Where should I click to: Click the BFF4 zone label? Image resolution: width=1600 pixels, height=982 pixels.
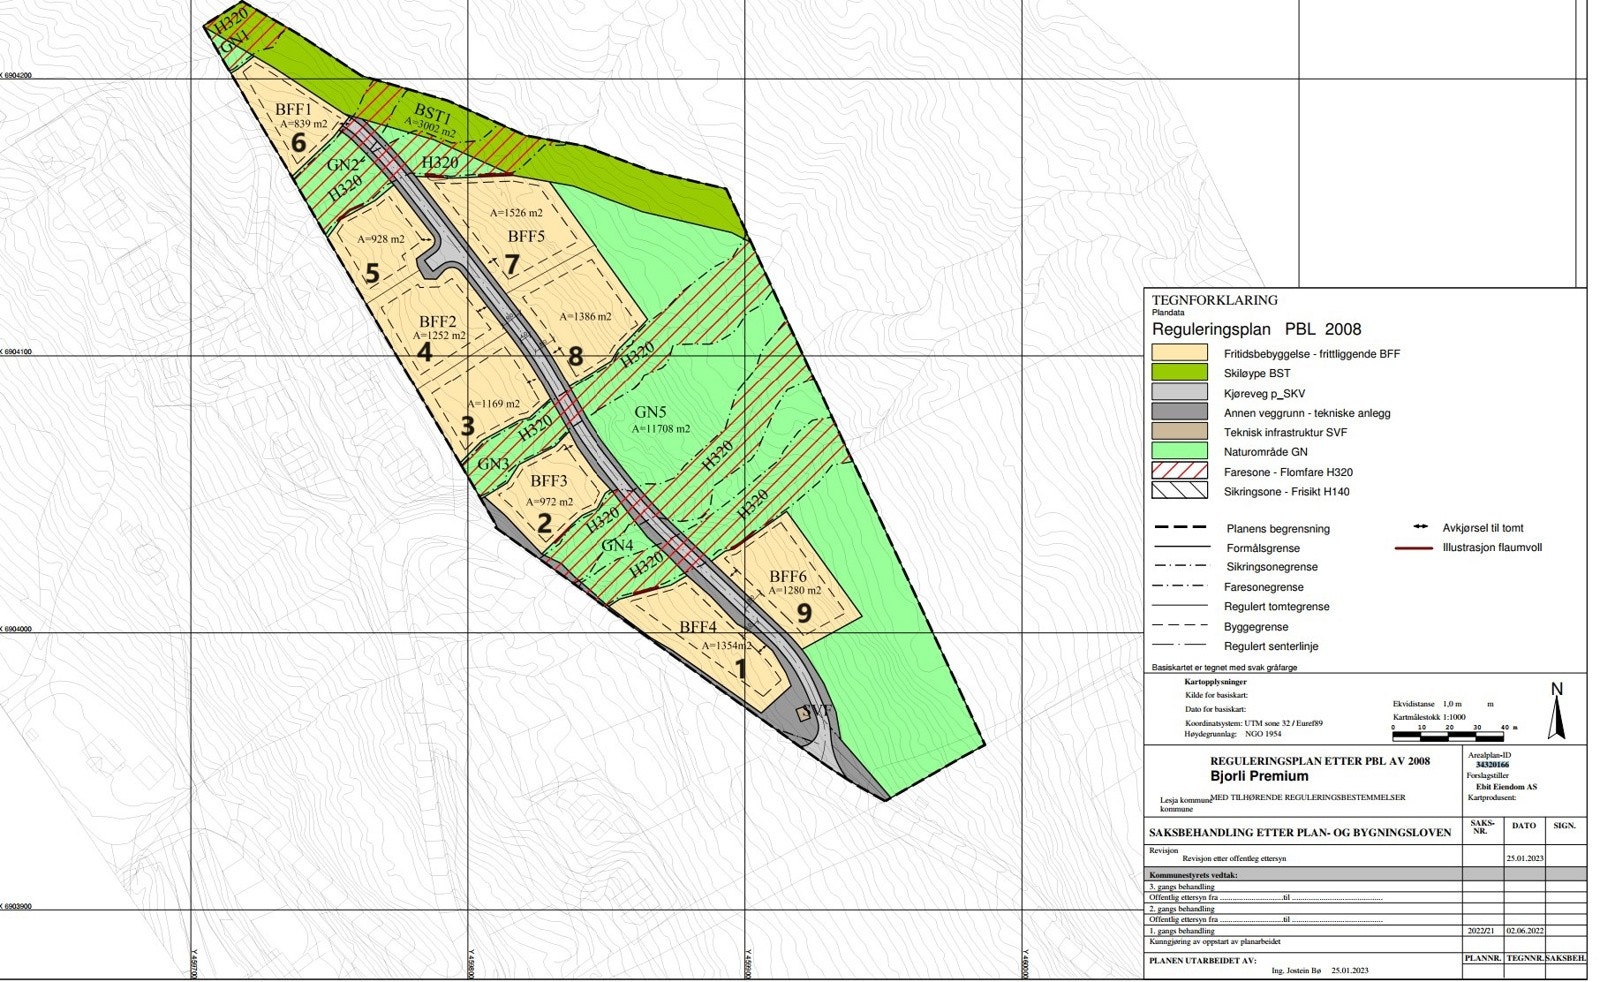tap(698, 628)
